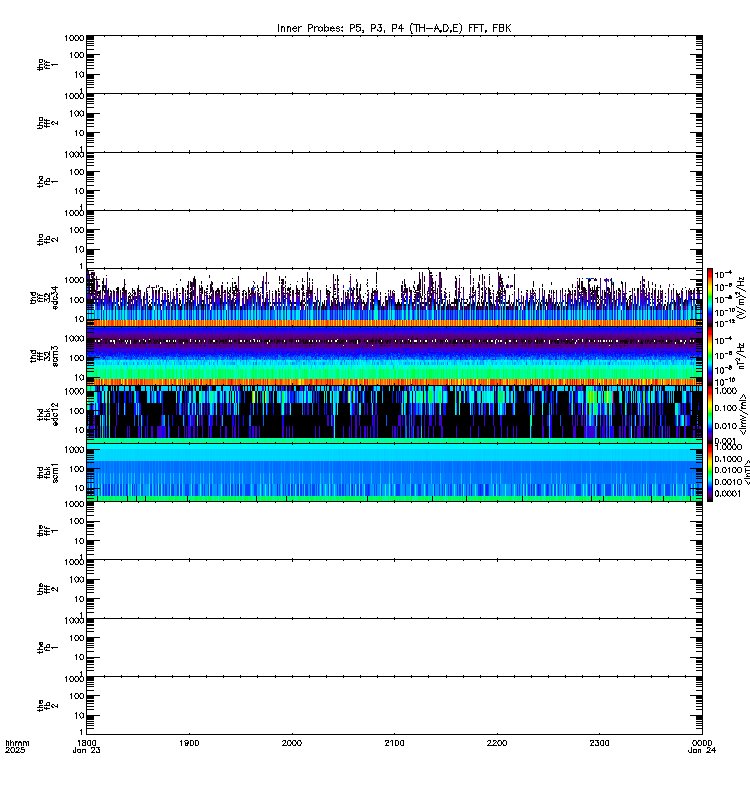Click the '<|mV/m|>' color bar unit label
Screen dimensions: 750x800
pos(744,414)
